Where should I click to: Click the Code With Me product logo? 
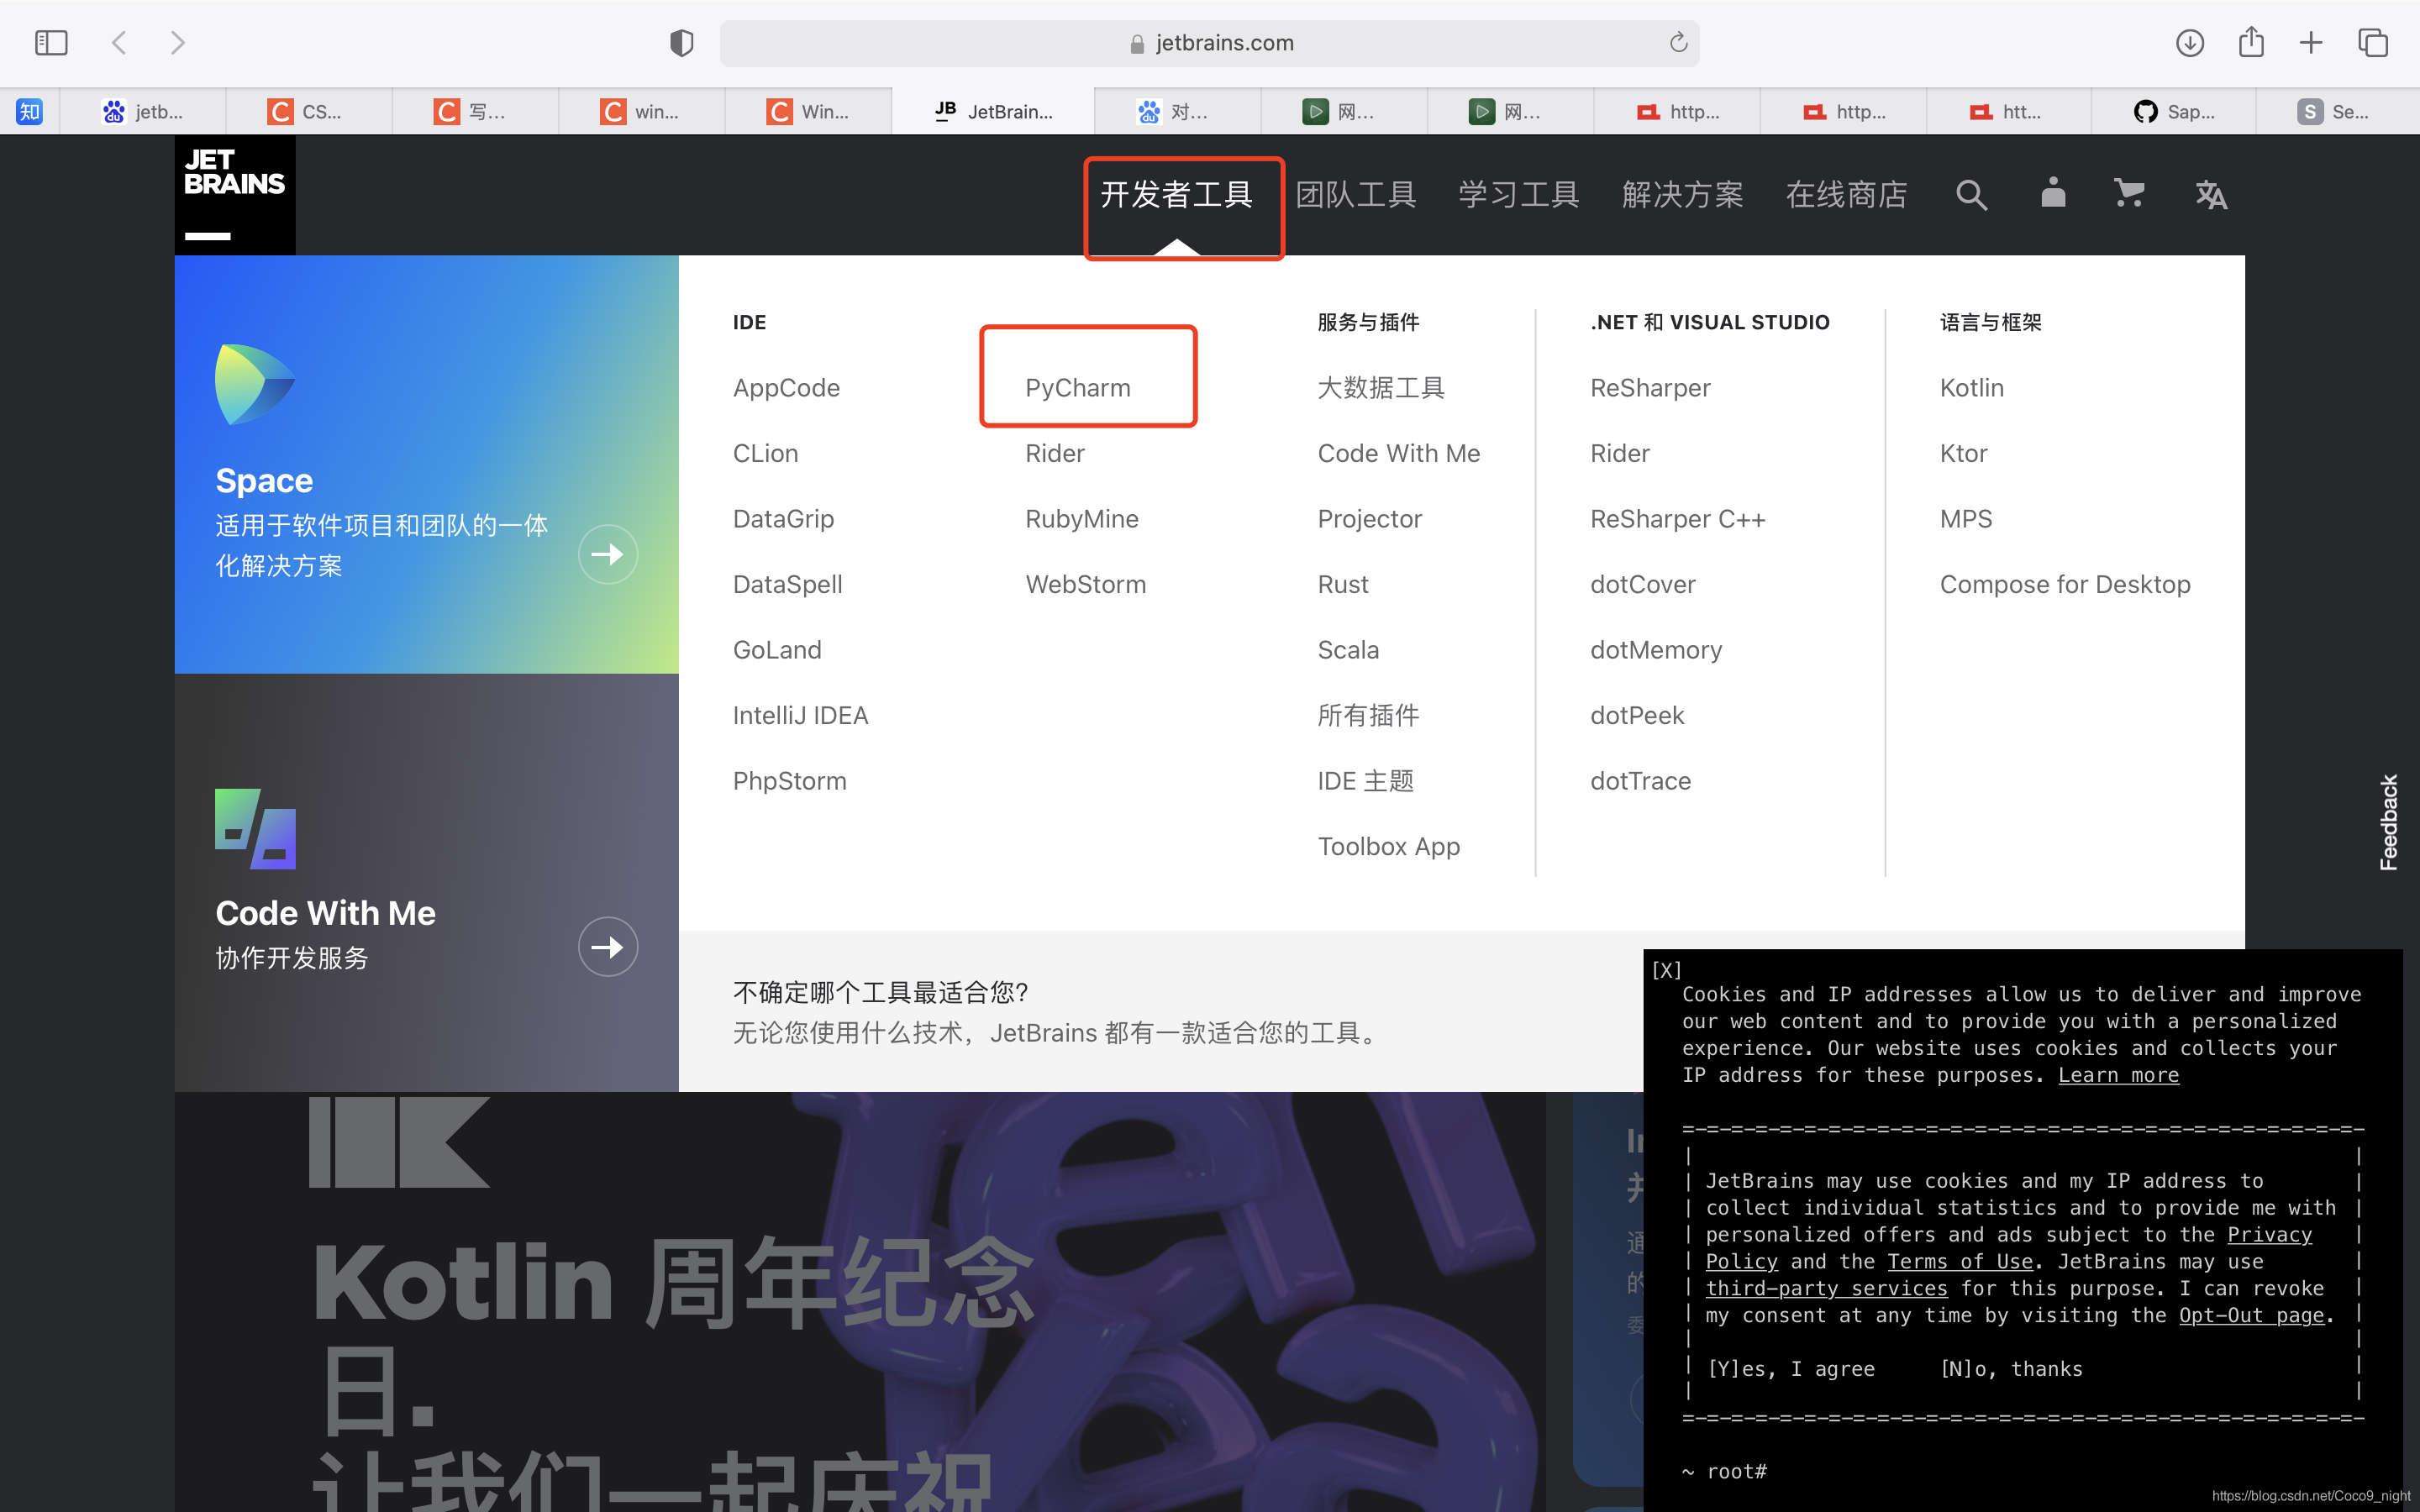[x=255, y=829]
